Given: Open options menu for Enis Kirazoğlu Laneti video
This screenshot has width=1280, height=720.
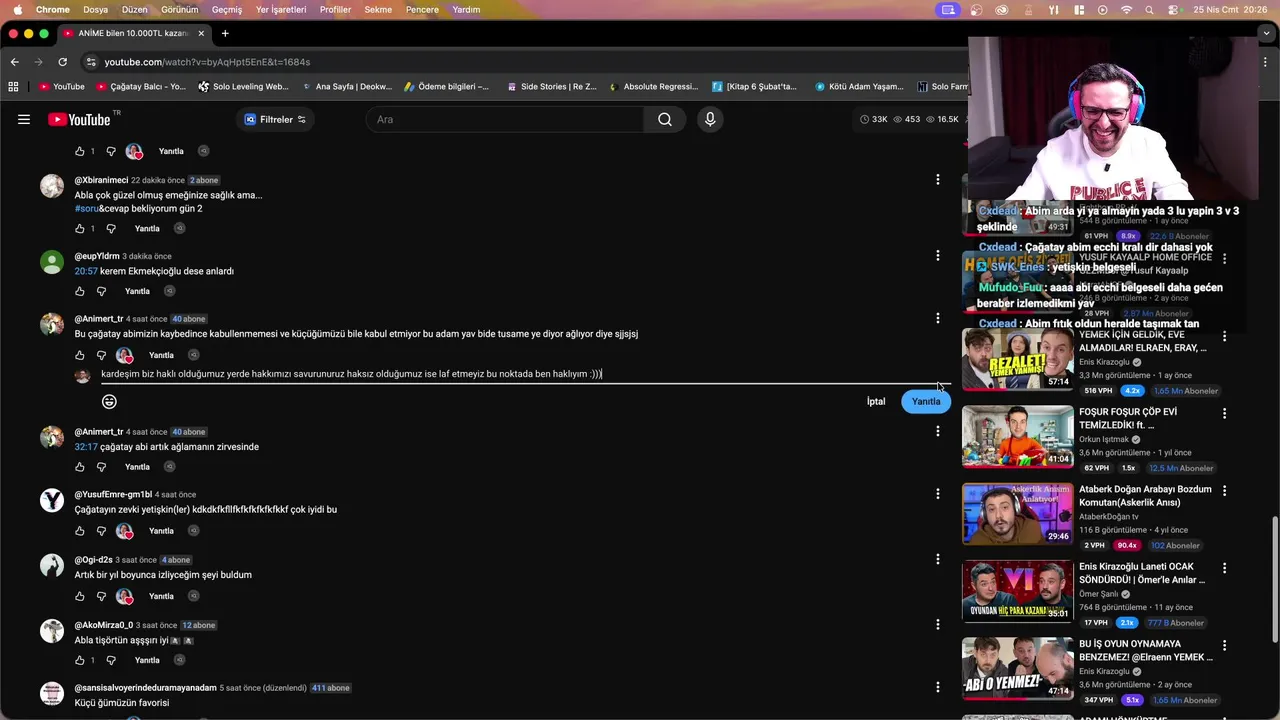Looking at the screenshot, I should pyautogui.click(x=1224, y=568).
